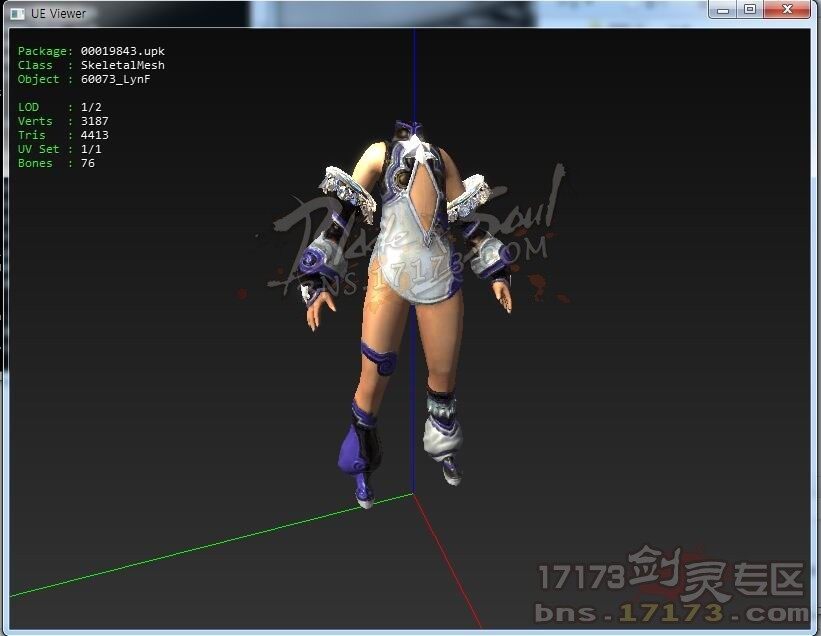This screenshot has width=821, height=636.
Task: Click the UV Set value "1/1"
Action: click(x=91, y=149)
